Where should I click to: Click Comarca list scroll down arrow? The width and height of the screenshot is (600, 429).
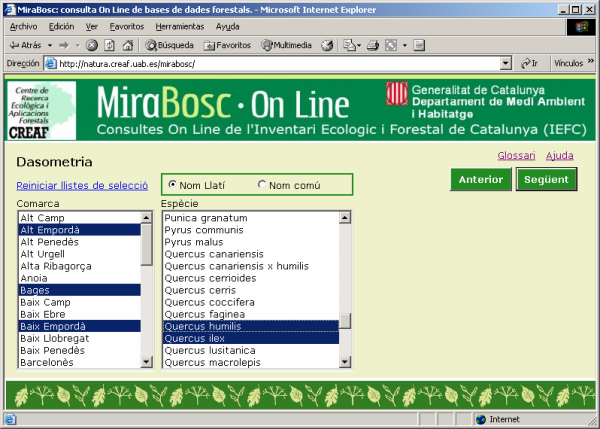click(x=147, y=362)
